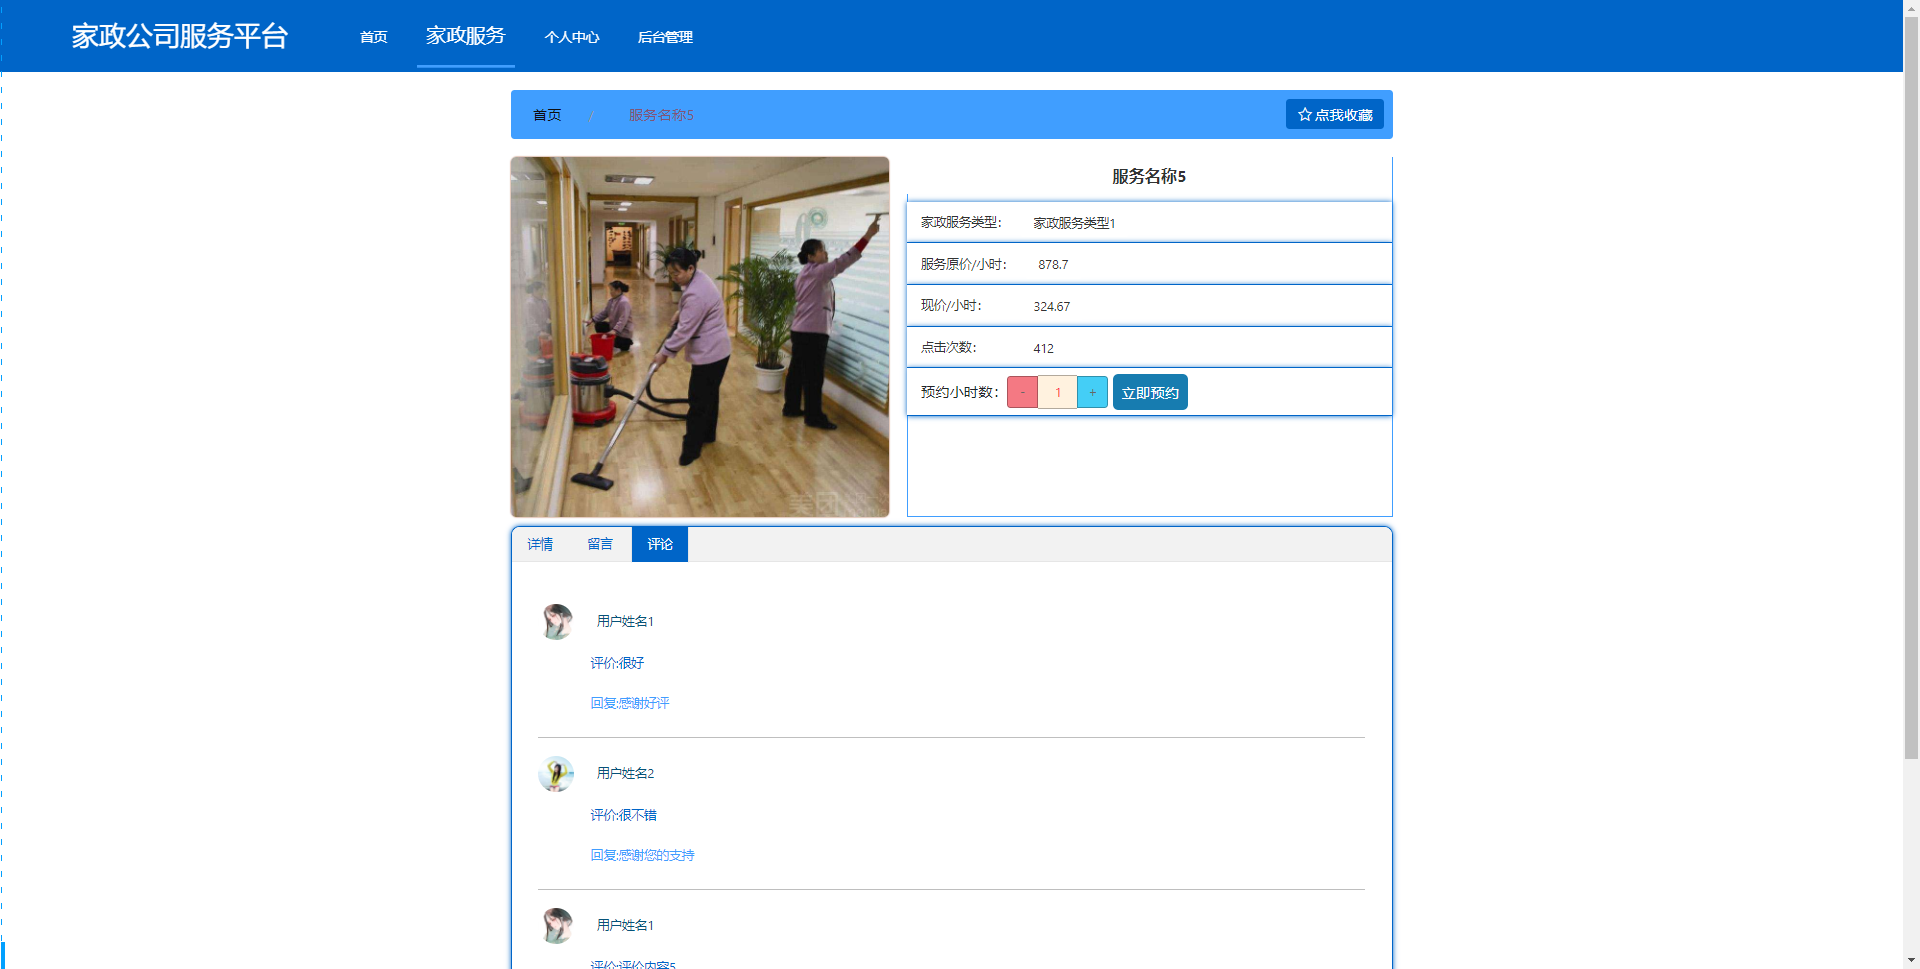Click the 评价:很好 comment text
Viewport: 1920px width, 969px height.
coord(617,663)
